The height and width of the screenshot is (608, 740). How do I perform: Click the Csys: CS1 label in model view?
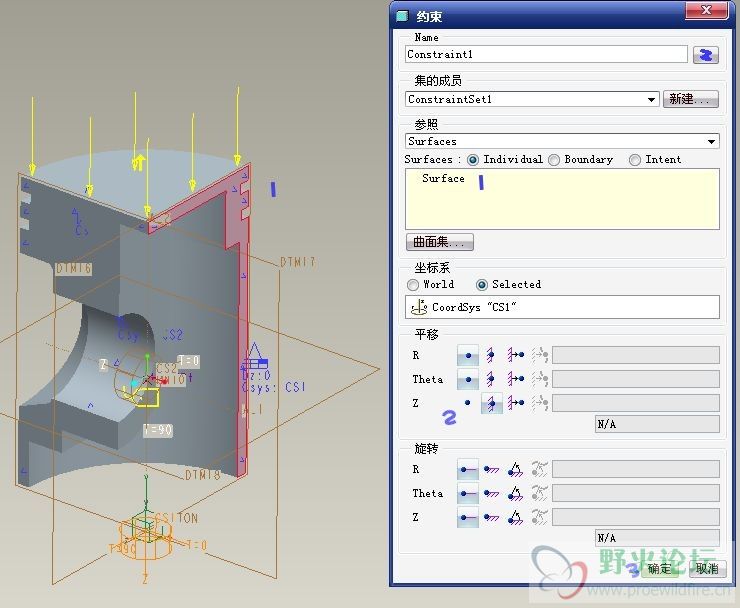click(x=274, y=388)
